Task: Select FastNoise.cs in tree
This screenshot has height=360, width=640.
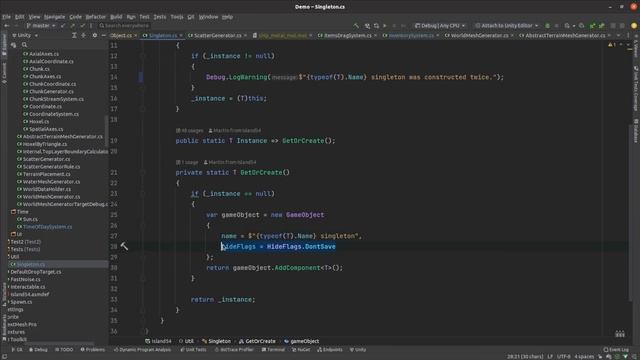Action: tap(25, 280)
